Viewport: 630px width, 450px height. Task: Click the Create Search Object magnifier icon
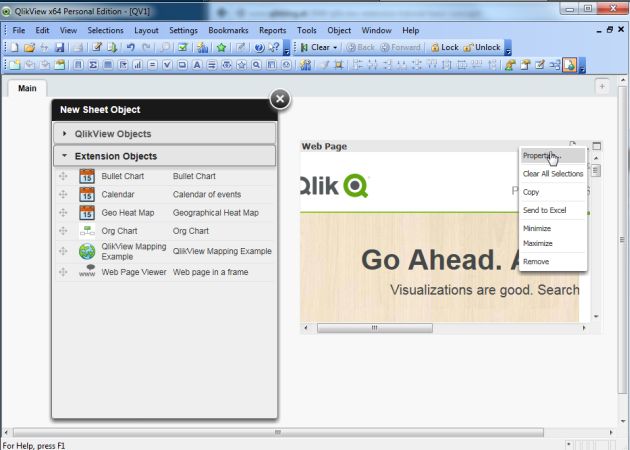coord(256,65)
